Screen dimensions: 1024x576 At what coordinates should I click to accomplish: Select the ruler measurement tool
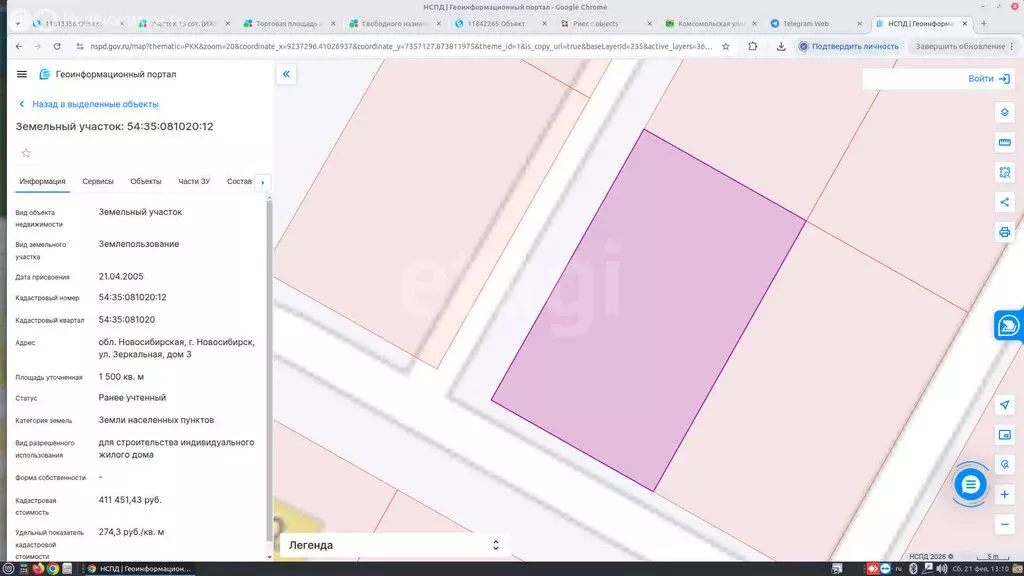click(x=1005, y=142)
